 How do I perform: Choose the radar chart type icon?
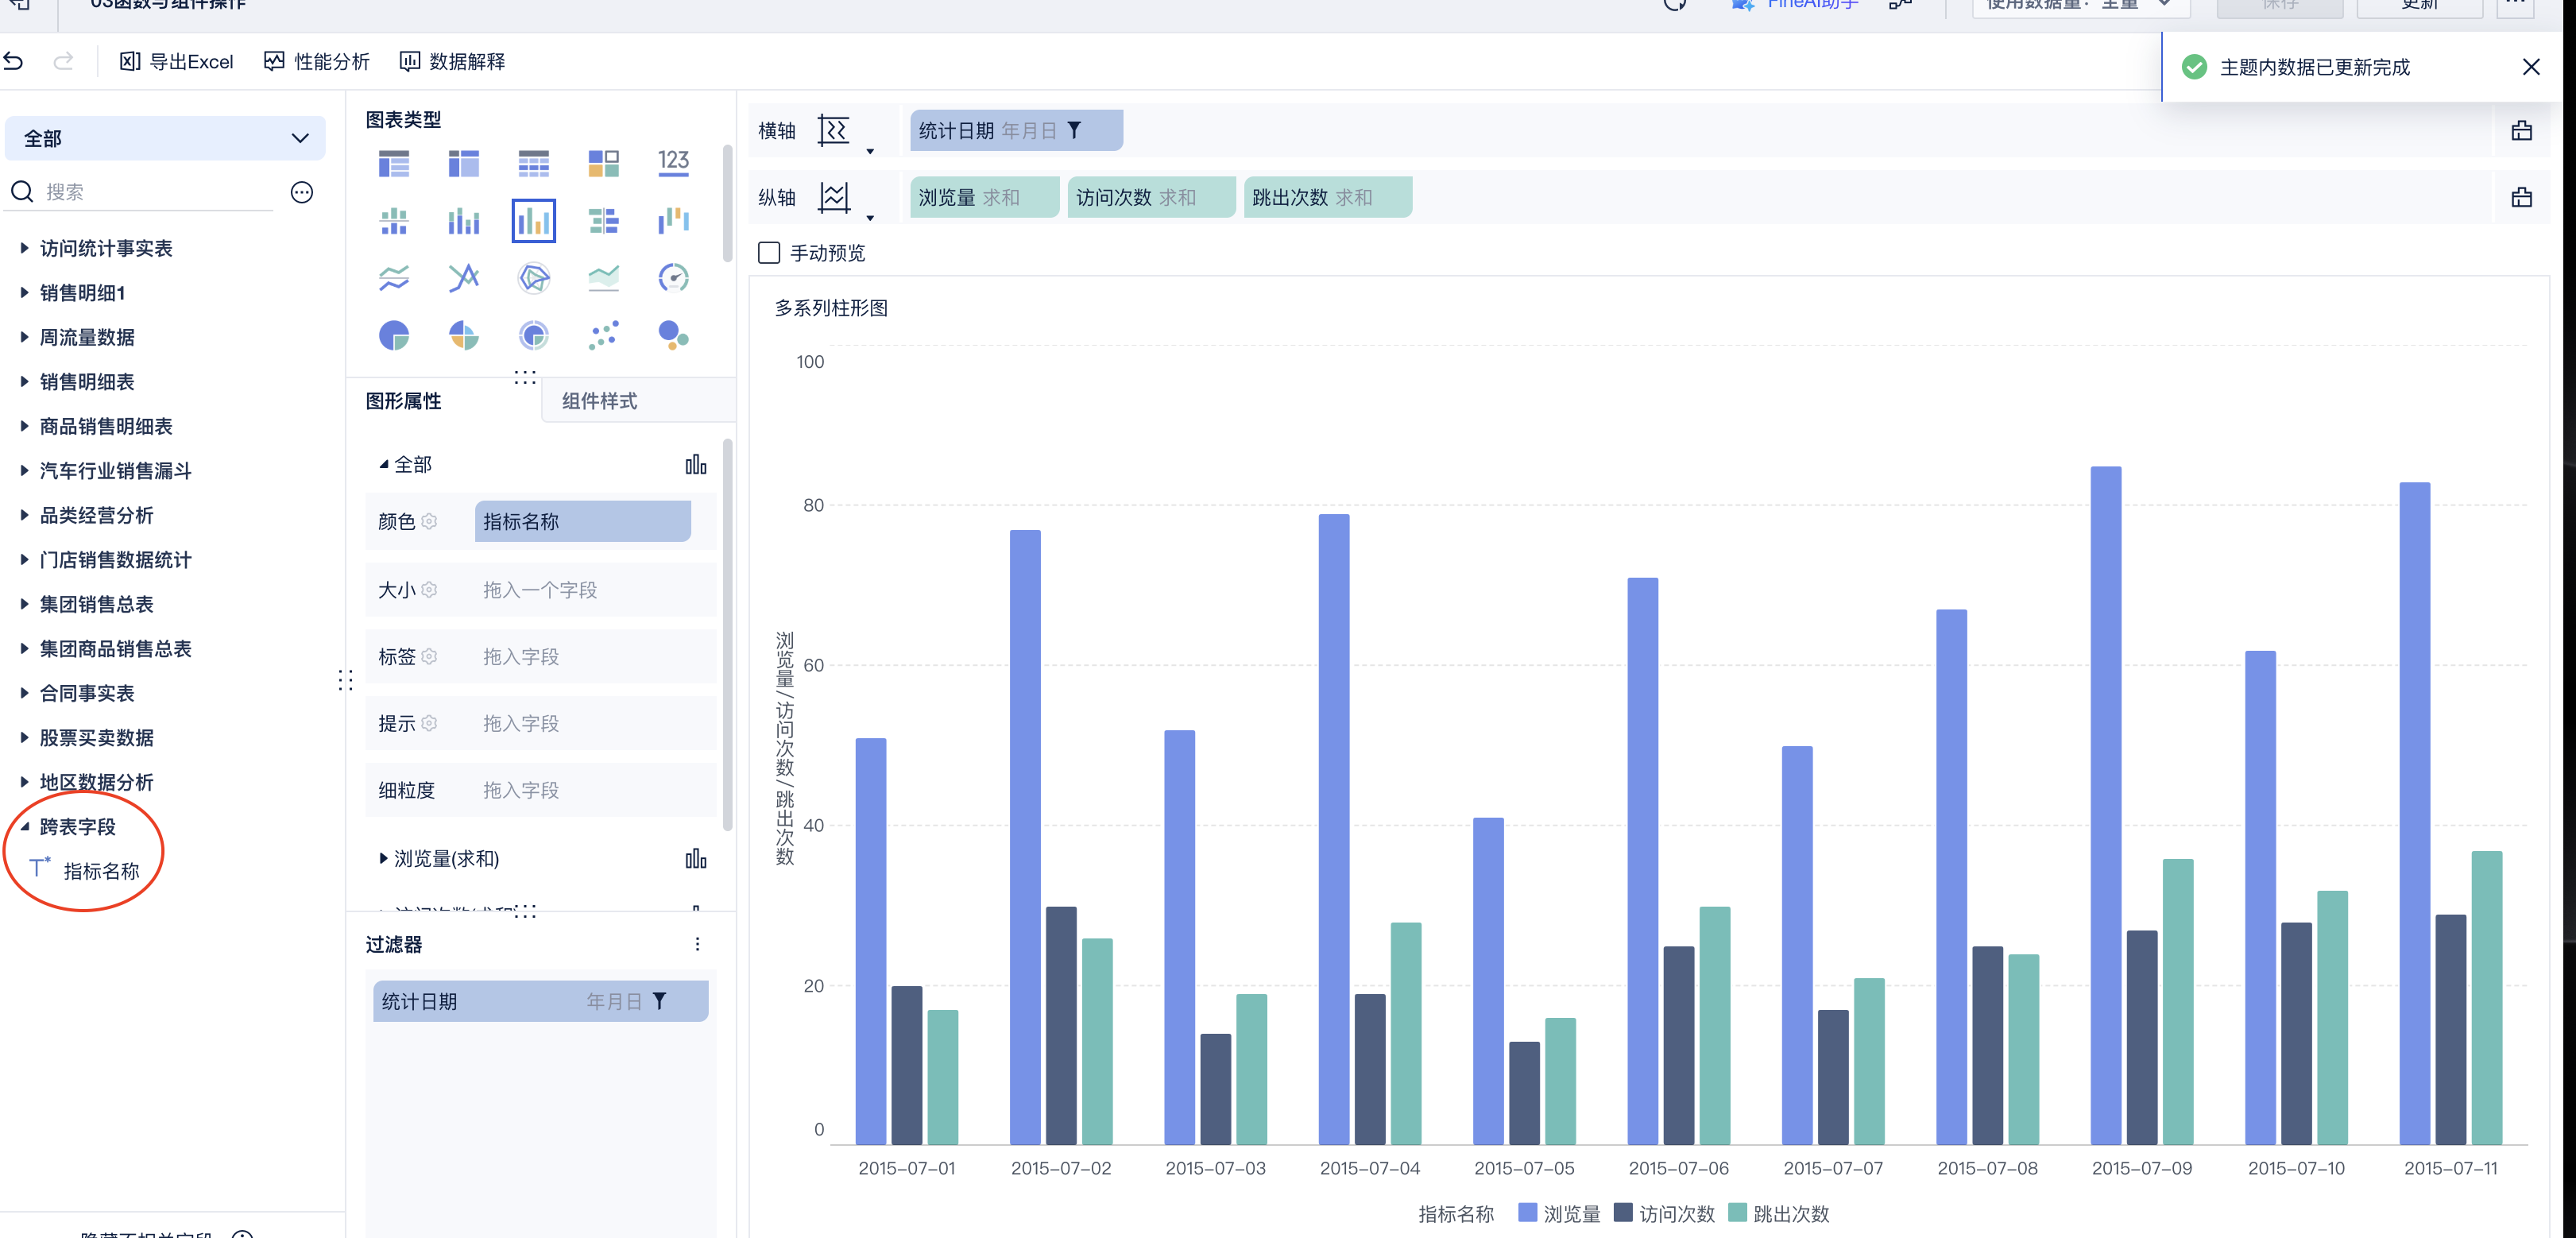tap(534, 278)
